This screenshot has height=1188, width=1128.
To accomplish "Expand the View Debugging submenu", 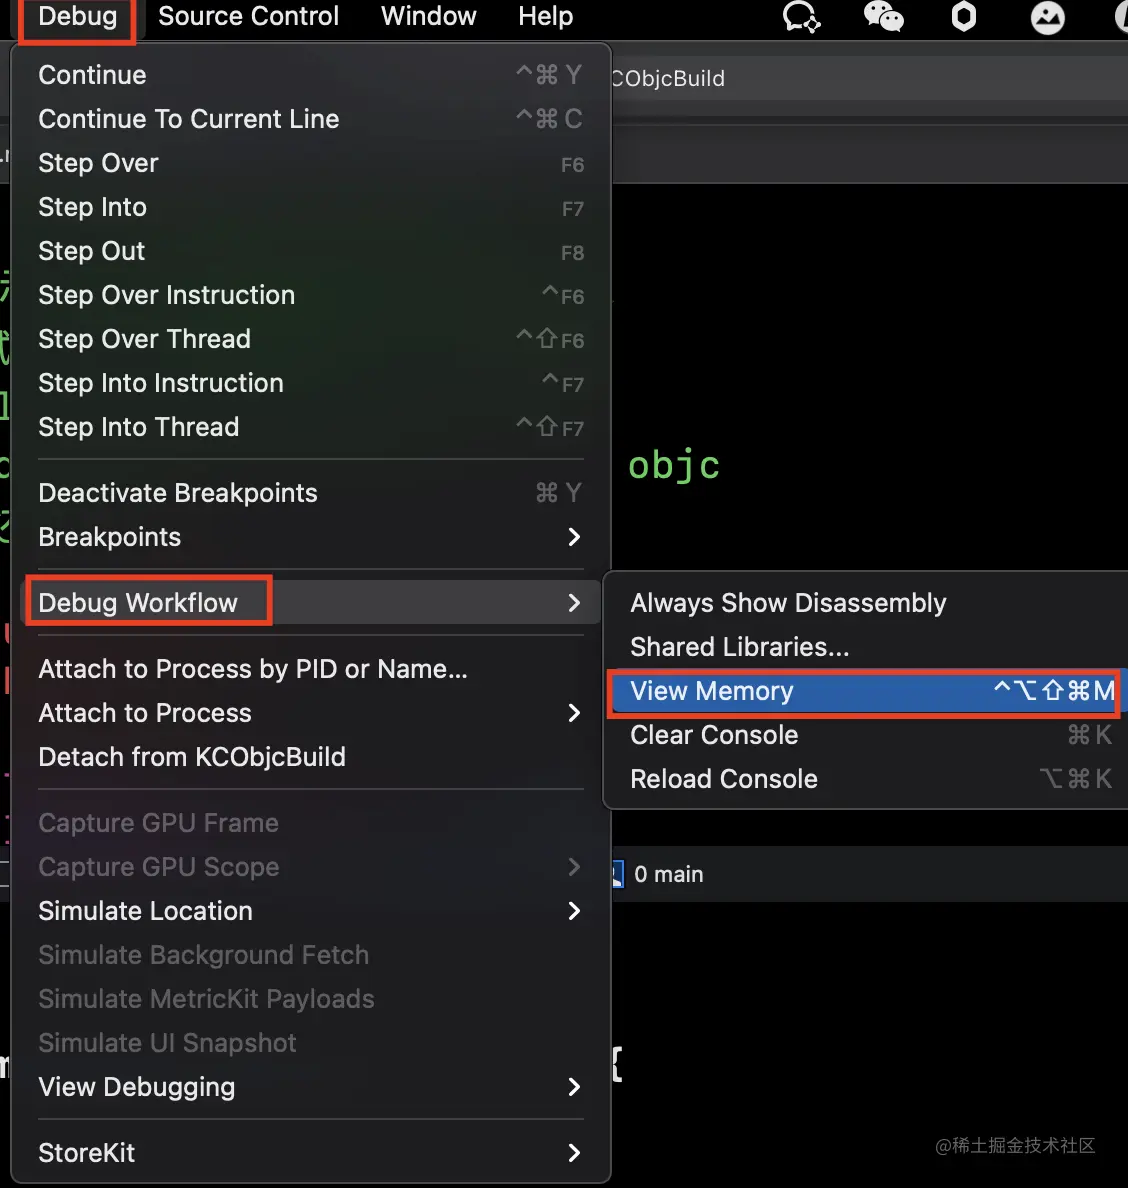I will 311,1086.
